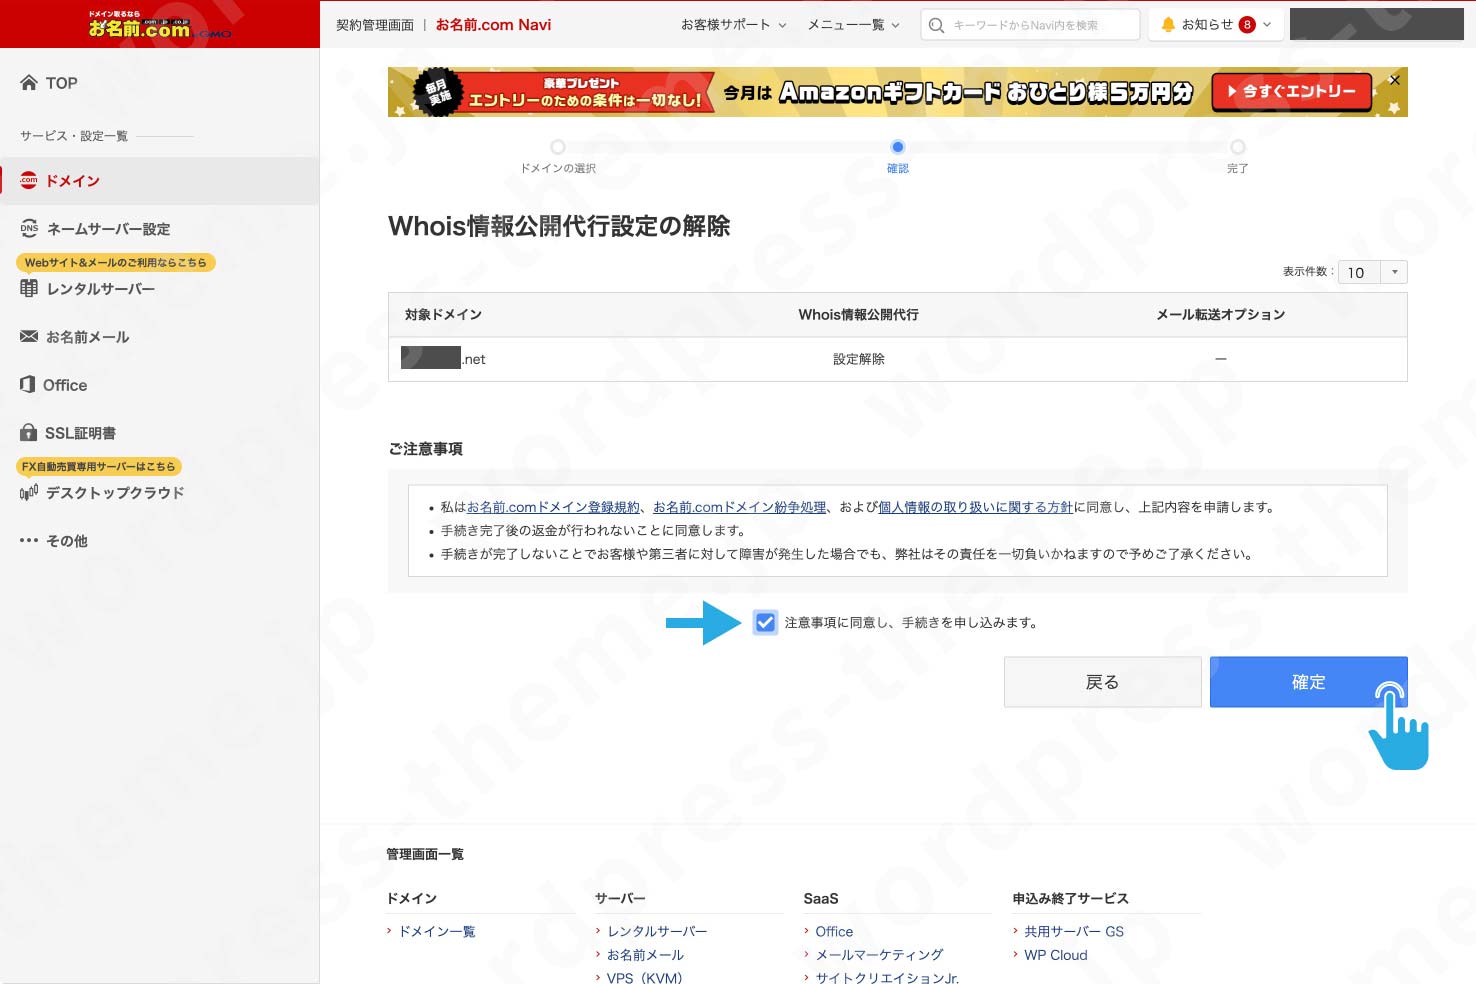Screen dimensions: 1476x984
Task: Expand the お知らせ dropdown chevron
Action: 1267,25
